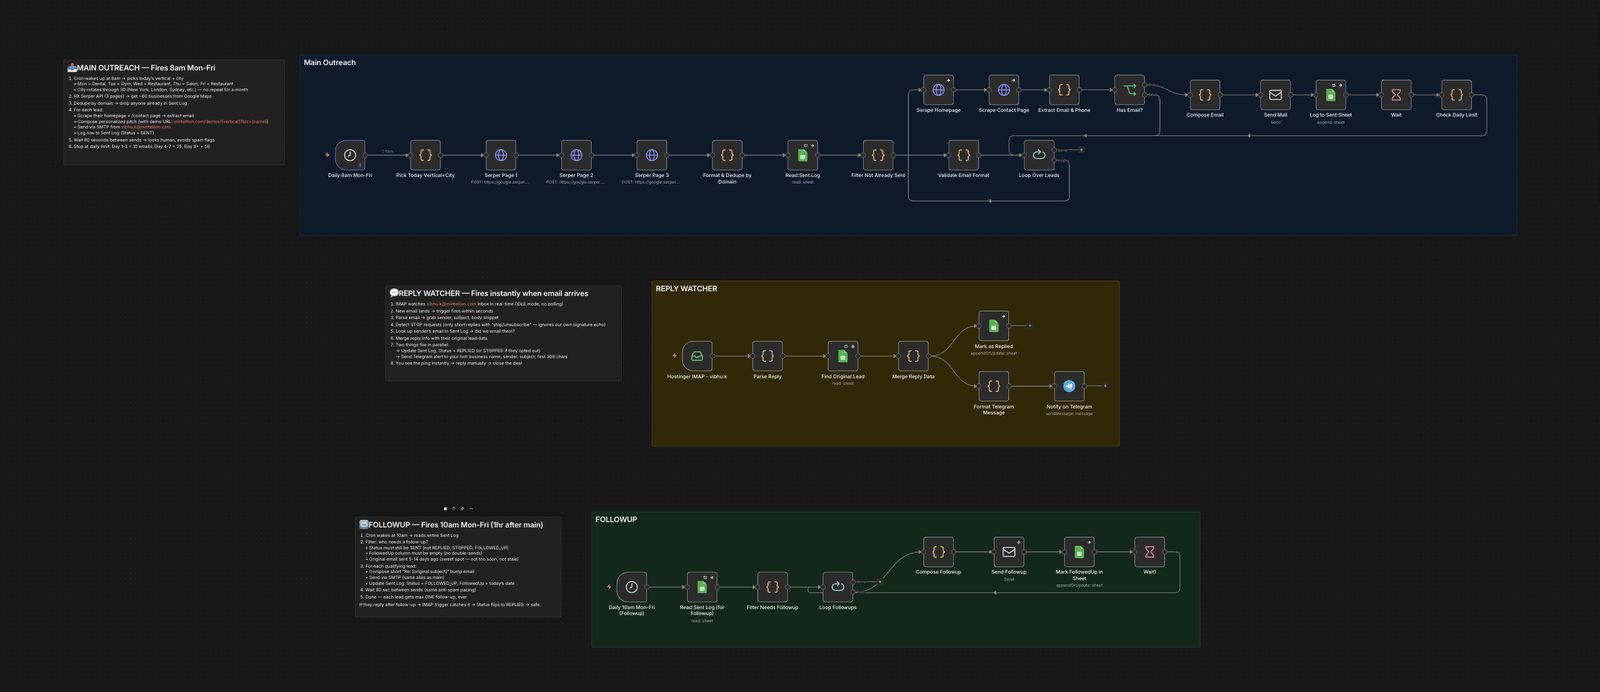Open the mintellion.com demo URL link in Main Outreach note
The image size is (1600, 692).
220,121
